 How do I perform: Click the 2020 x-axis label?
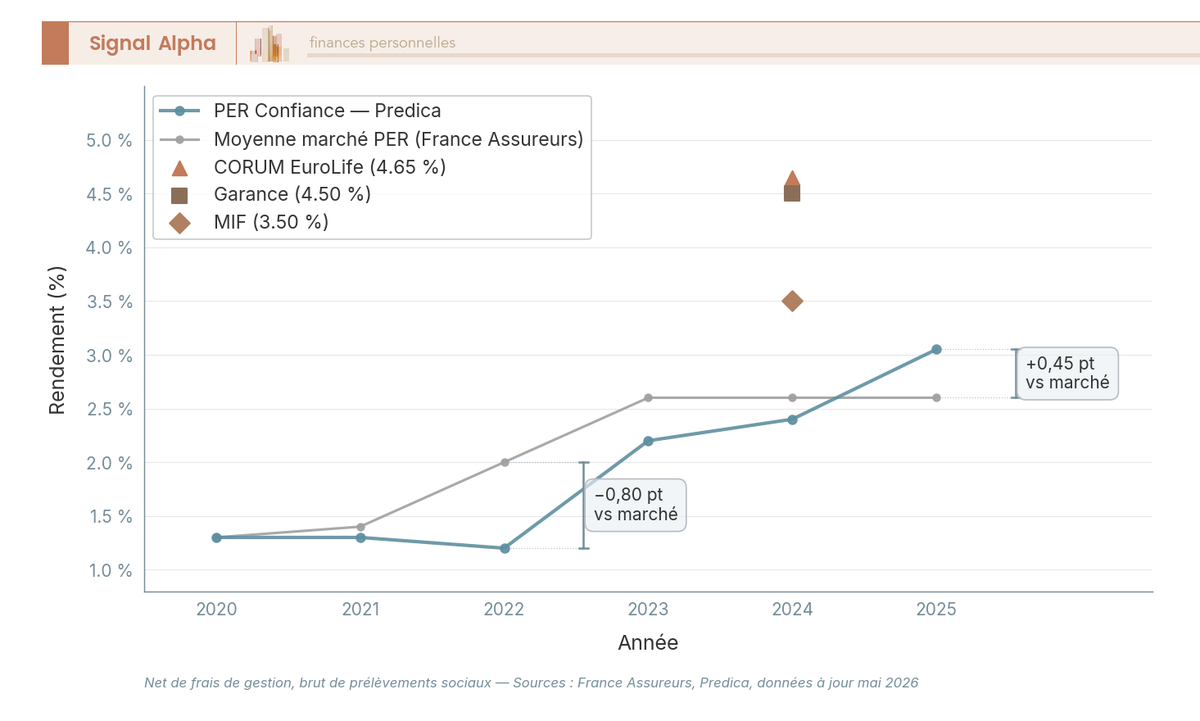(216, 609)
